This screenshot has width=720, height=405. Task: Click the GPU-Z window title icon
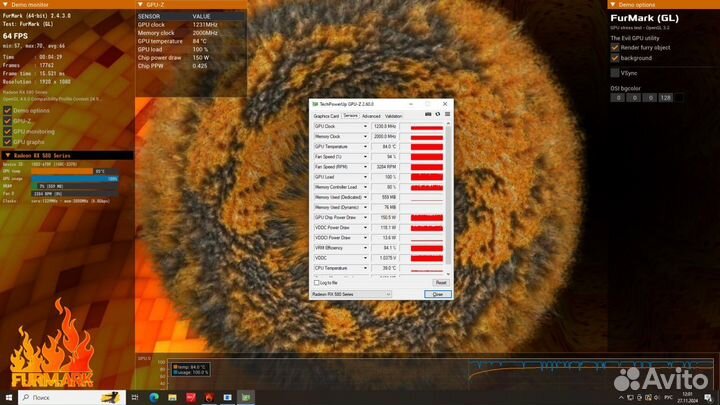coord(315,104)
